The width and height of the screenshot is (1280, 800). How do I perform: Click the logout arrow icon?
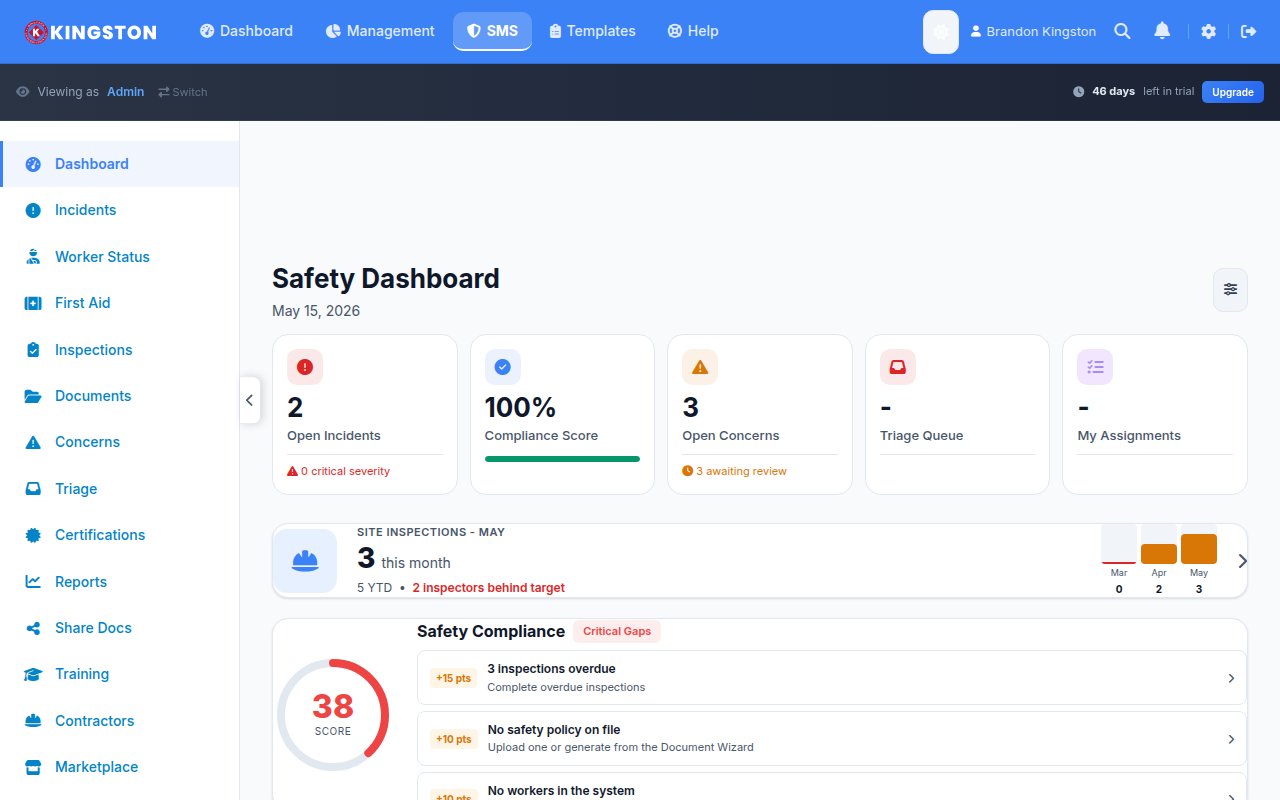pos(1248,31)
